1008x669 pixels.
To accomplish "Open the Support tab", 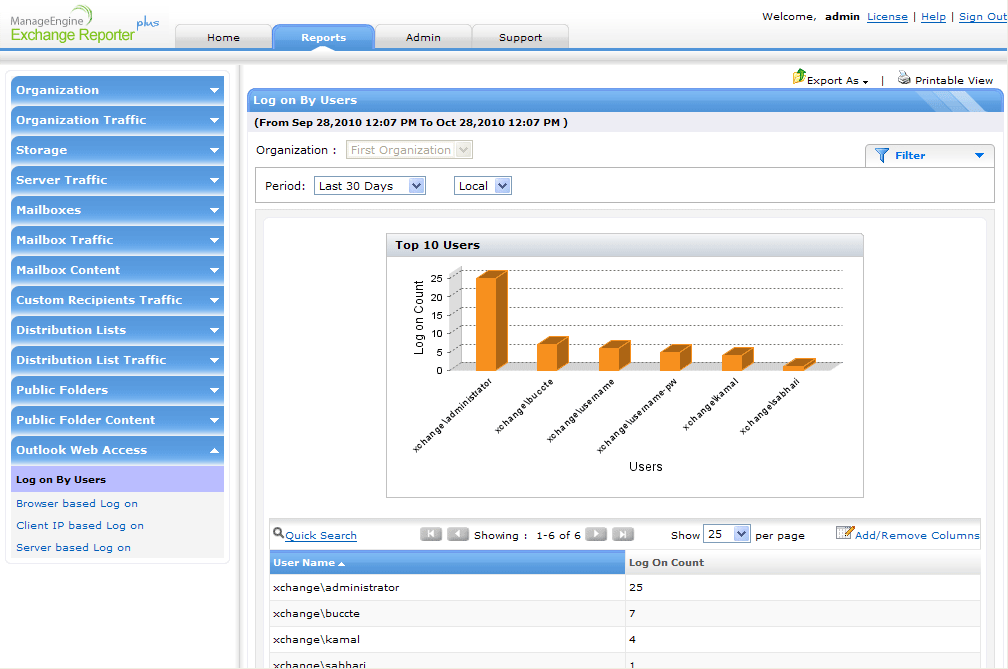I will pyautogui.click(x=520, y=37).
